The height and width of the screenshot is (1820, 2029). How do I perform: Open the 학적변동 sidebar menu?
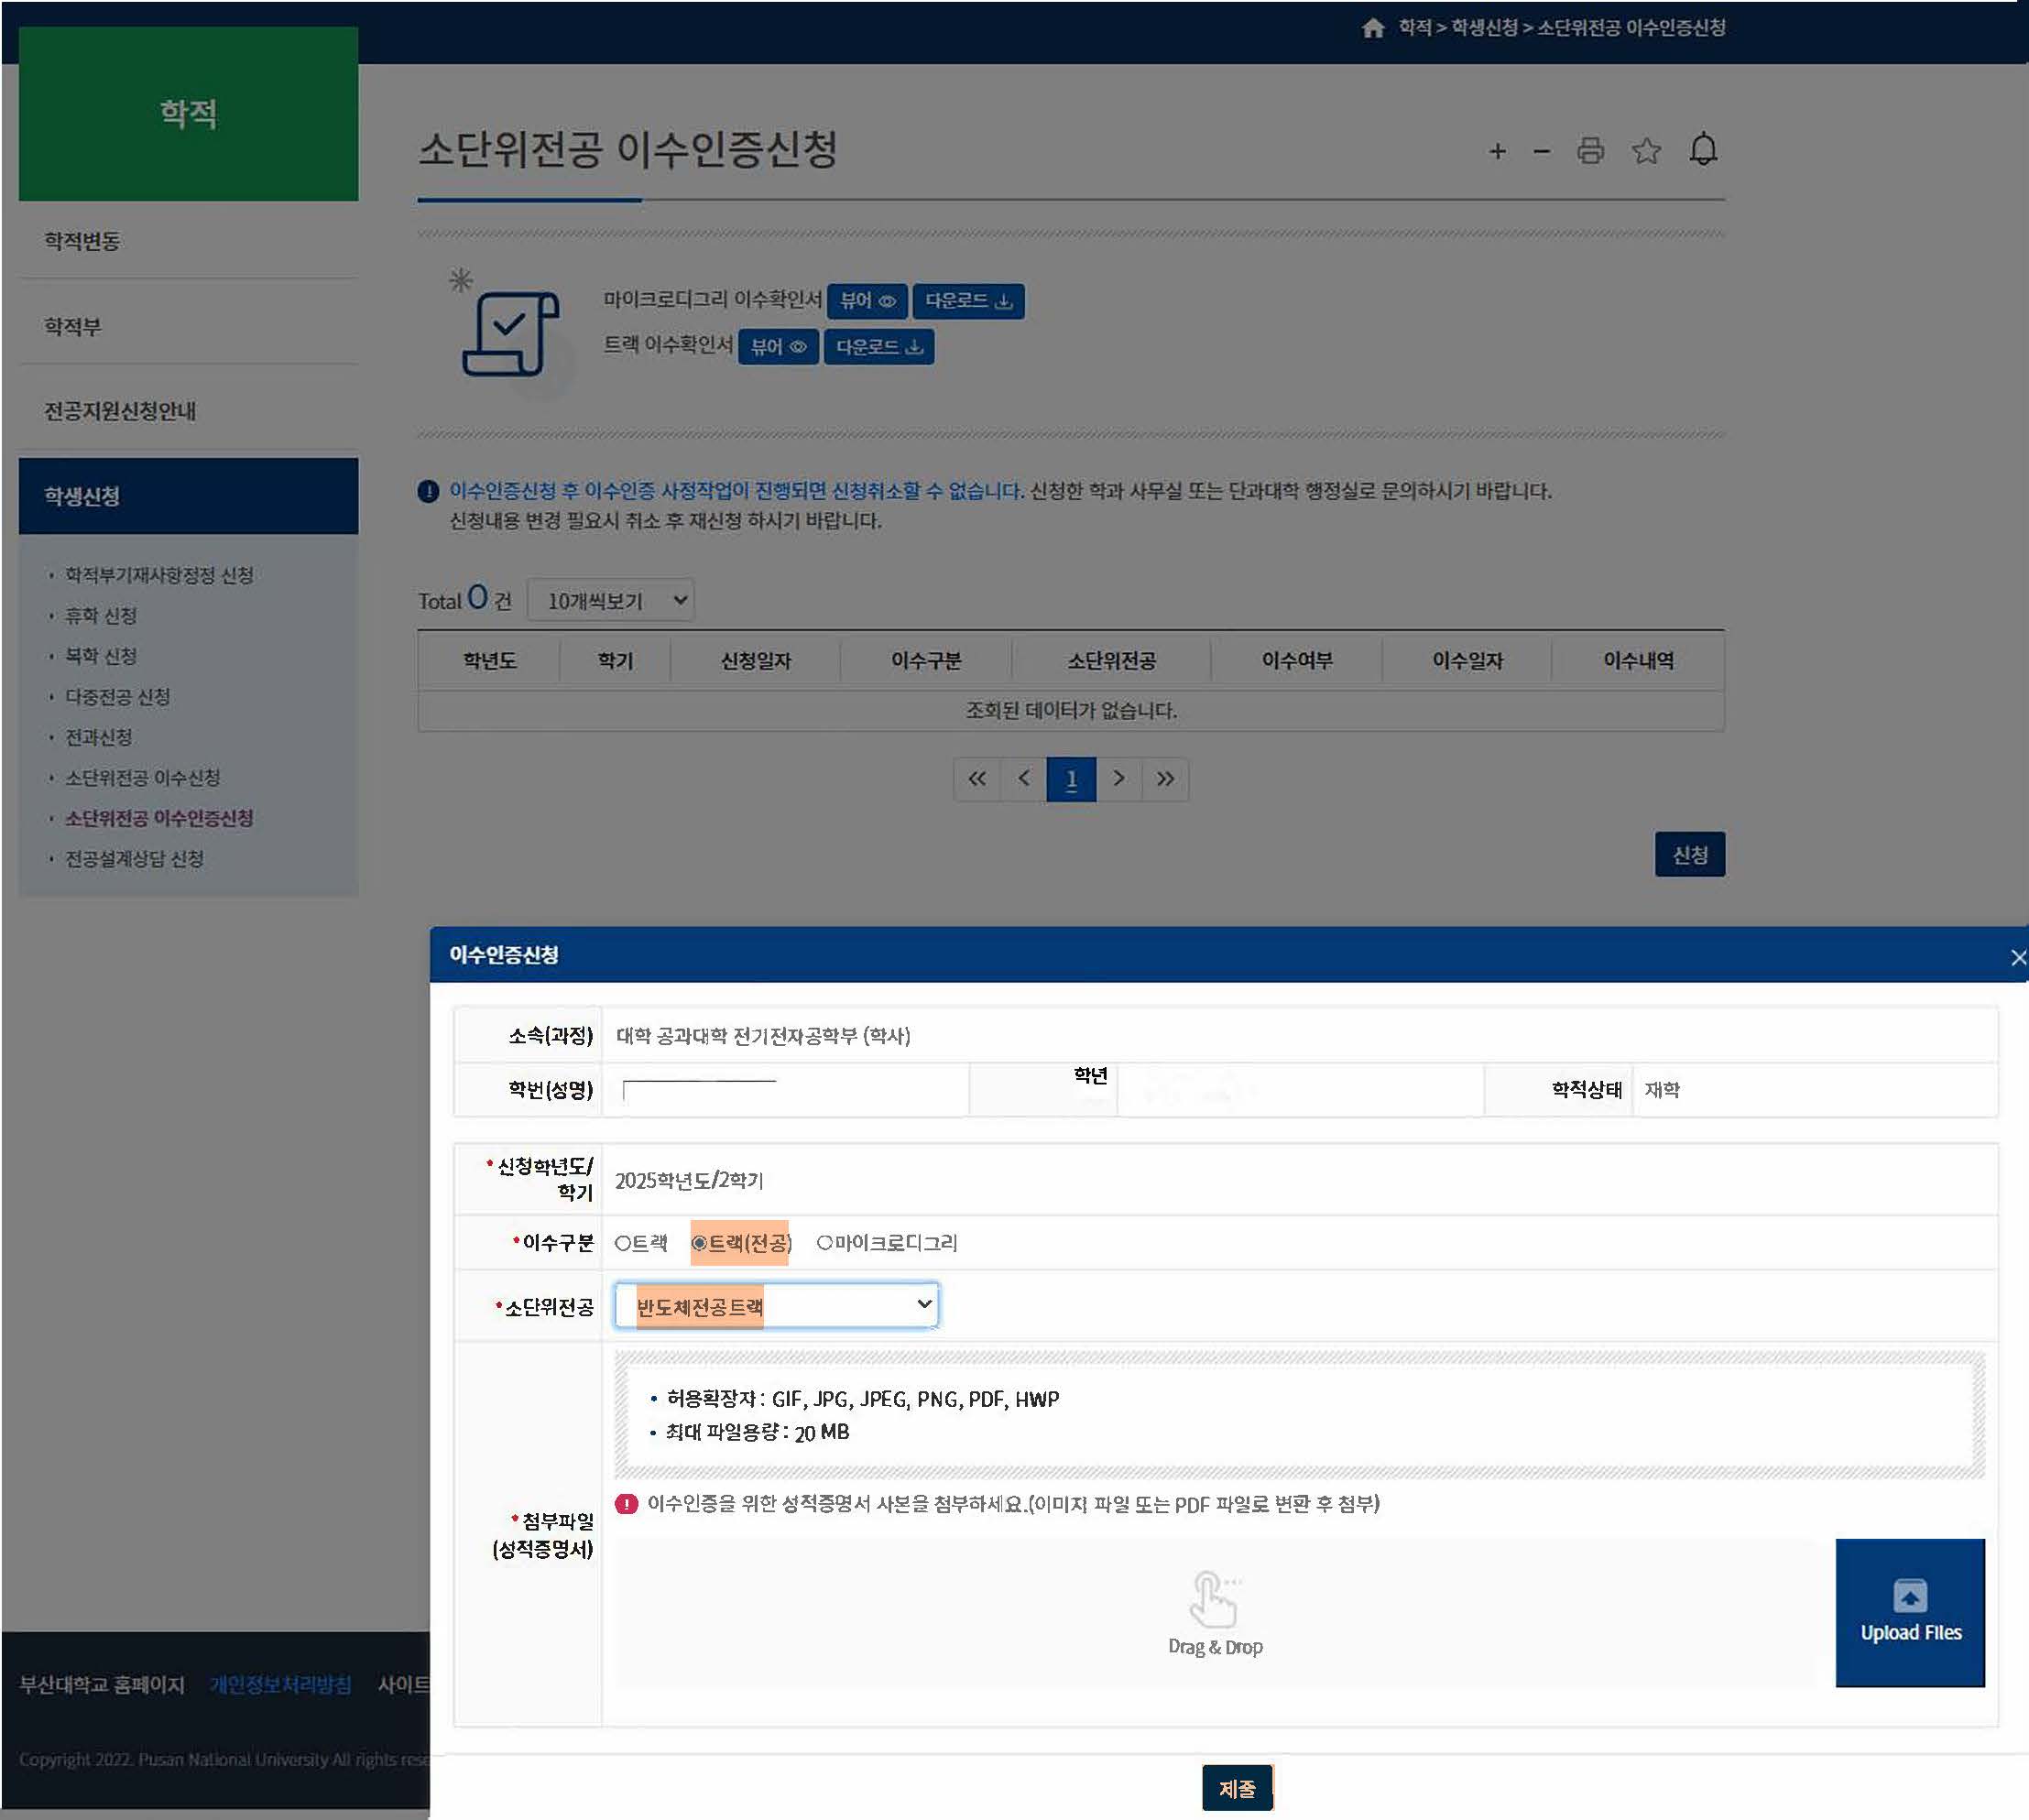pyautogui.click(x=82, y=241)
